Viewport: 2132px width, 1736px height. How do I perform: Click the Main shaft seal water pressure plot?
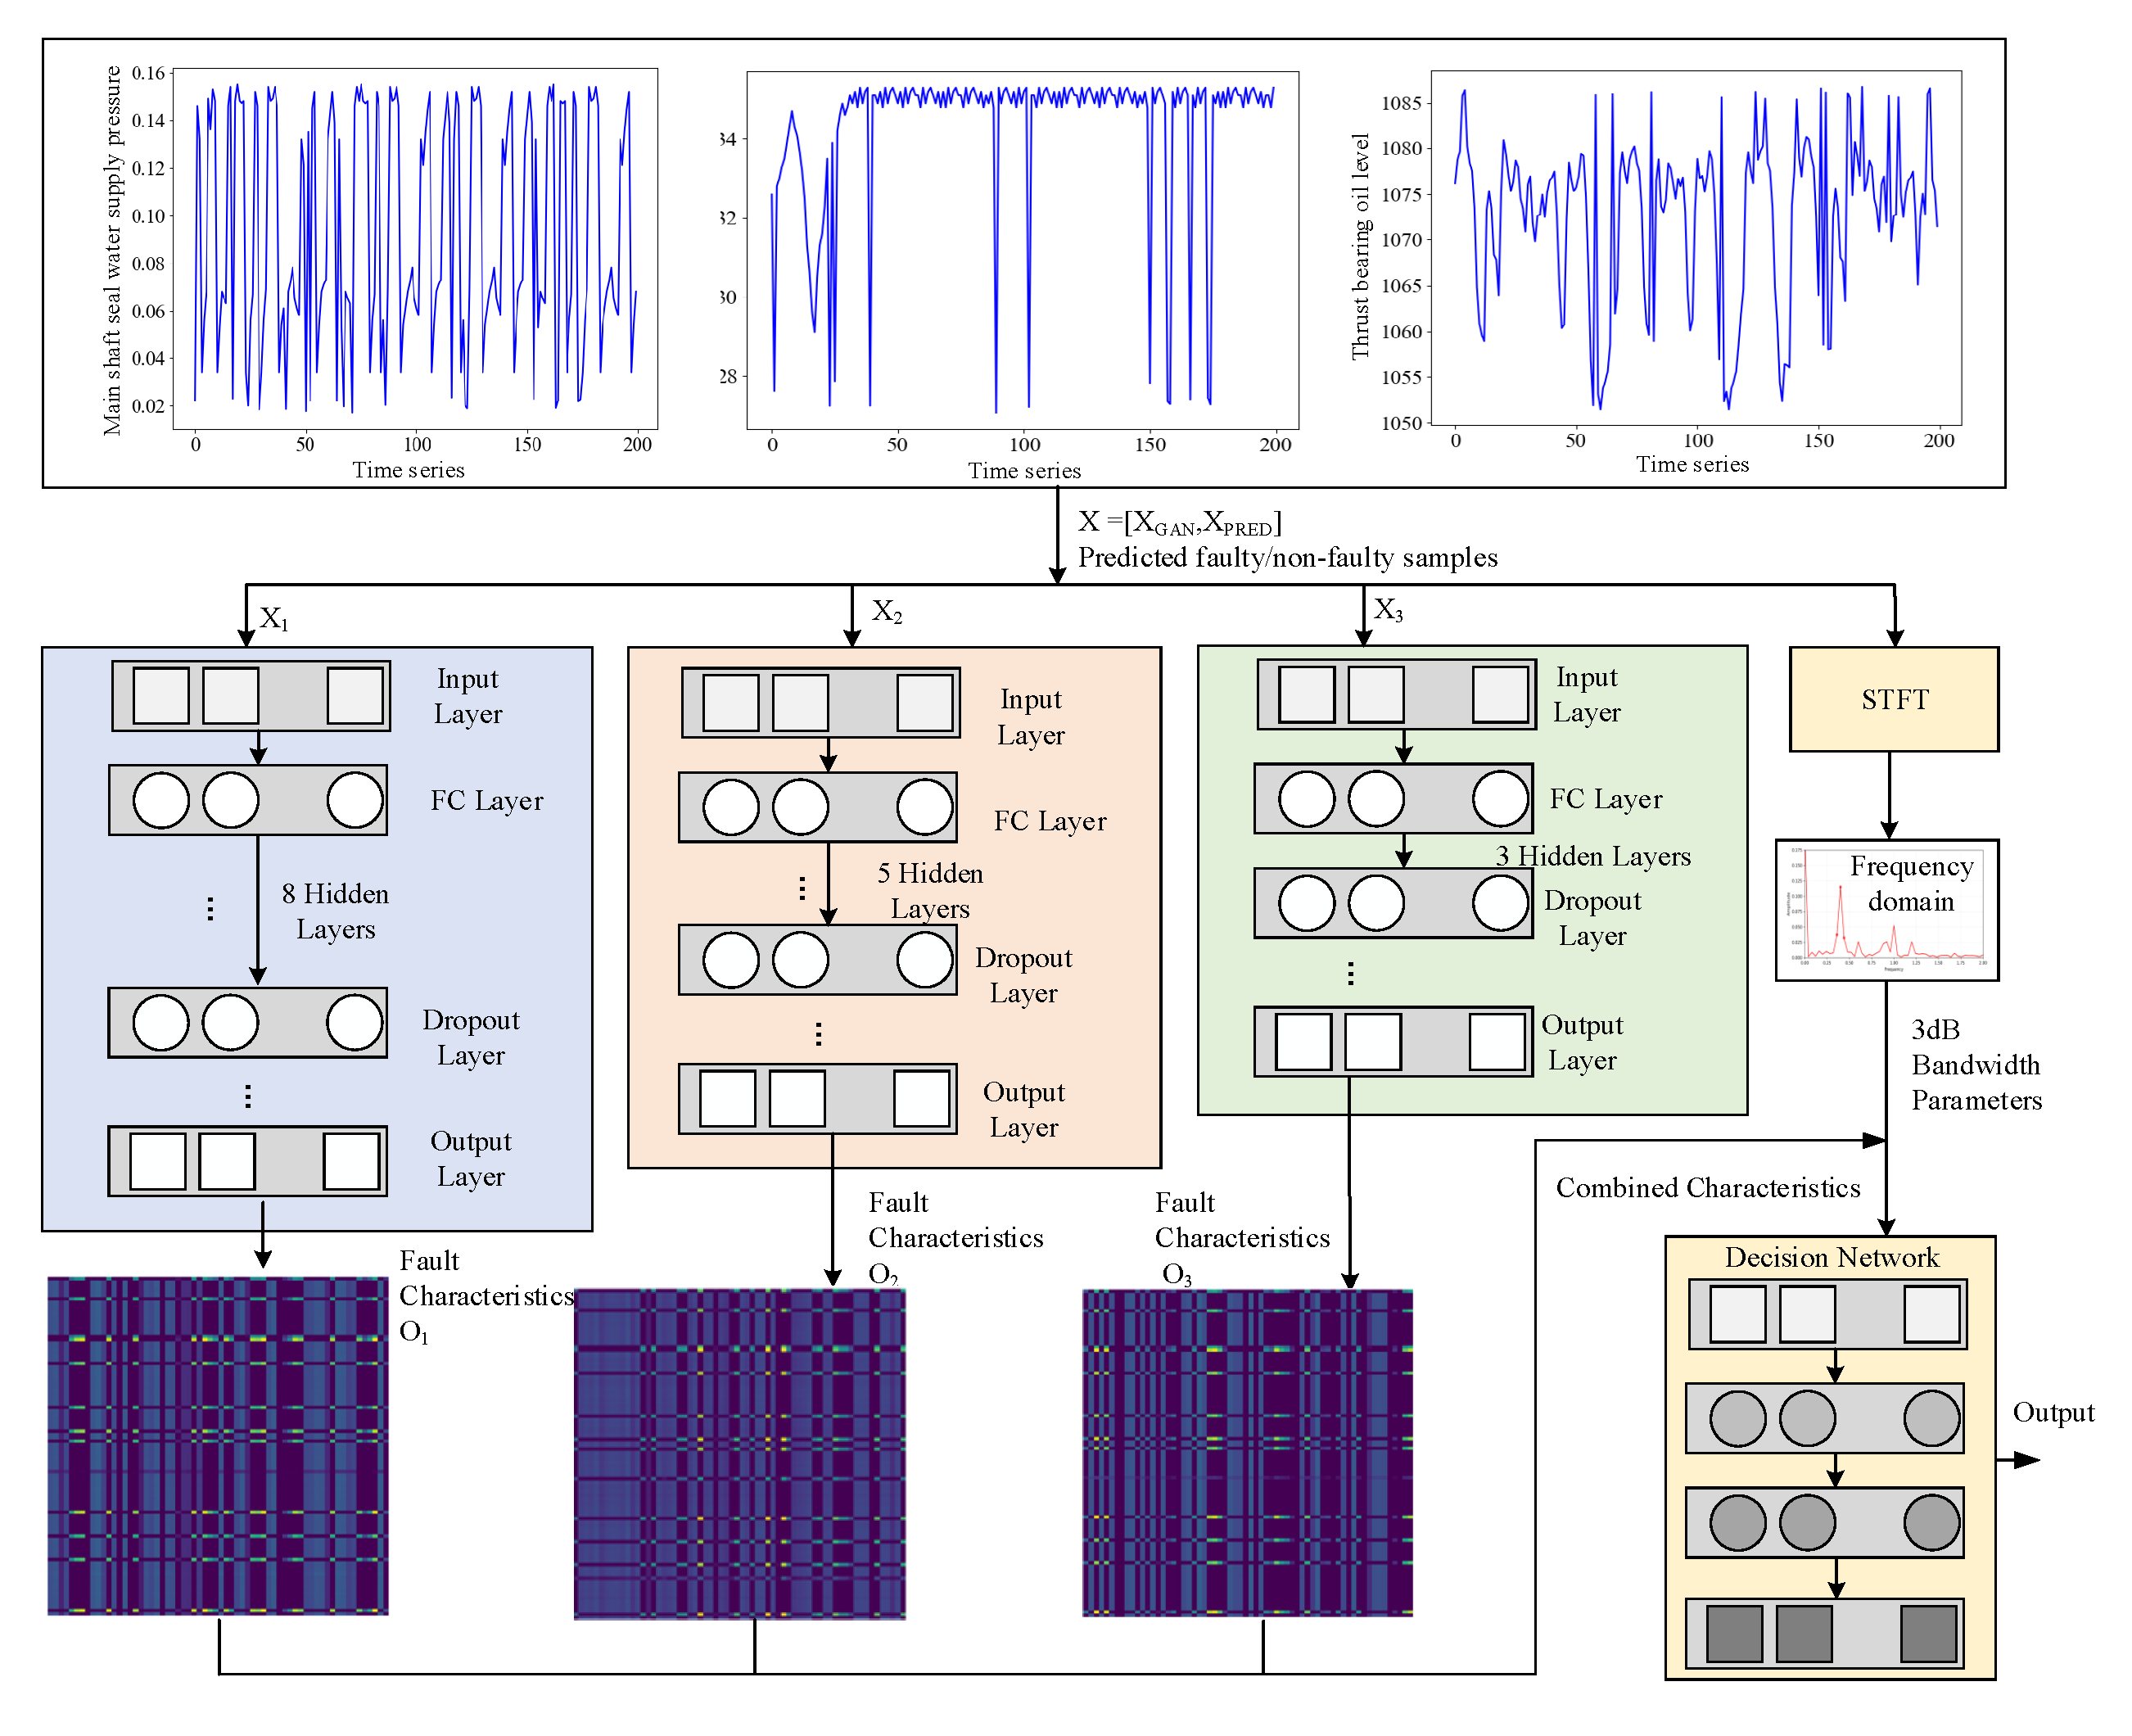[415, 248]
